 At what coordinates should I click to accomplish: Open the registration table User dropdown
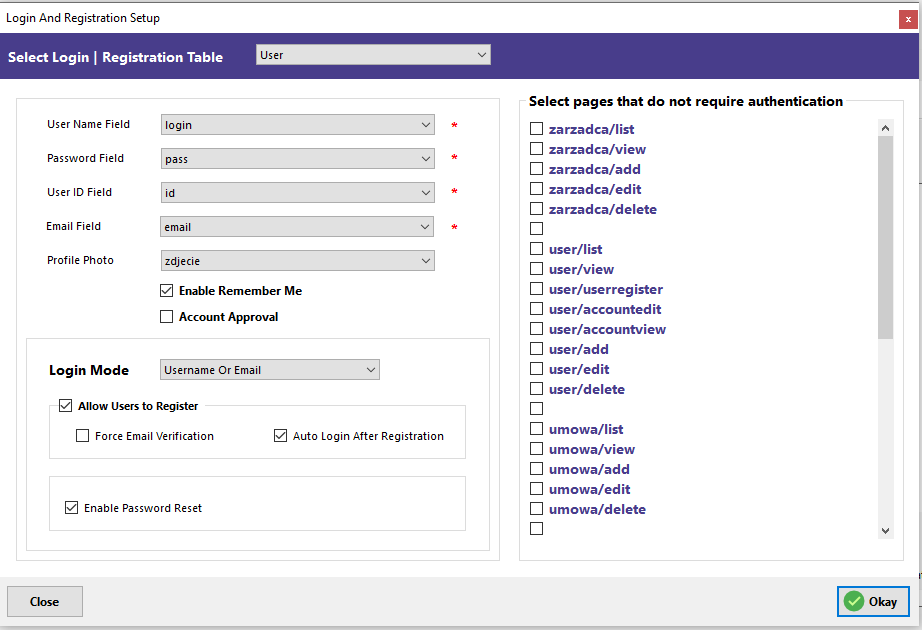373,55
